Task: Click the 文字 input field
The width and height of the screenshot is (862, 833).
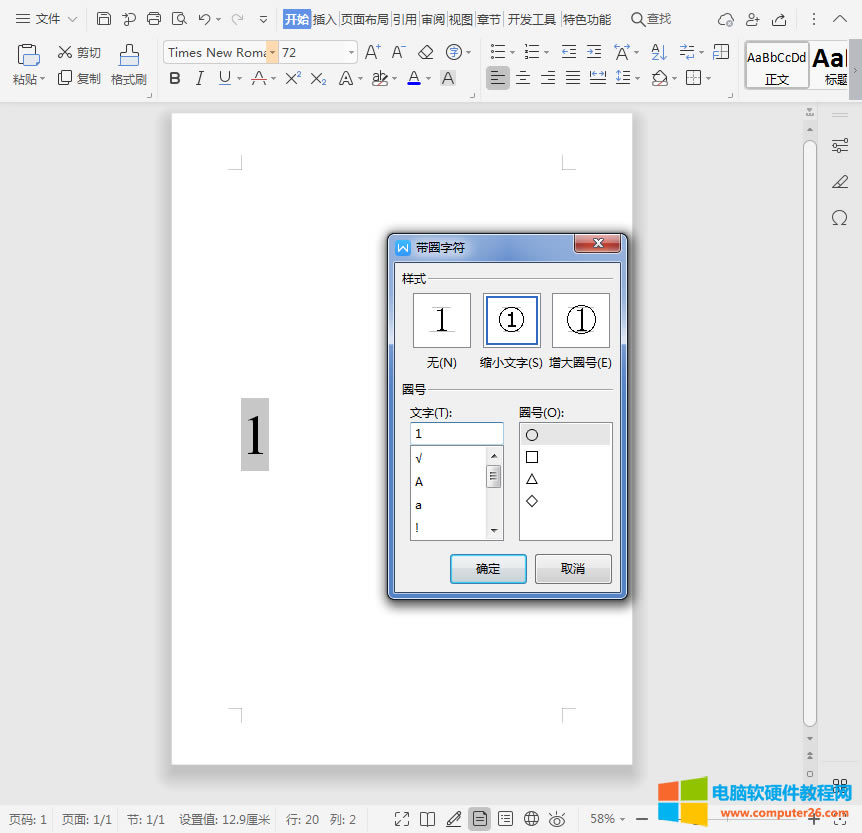Action: (x=456, y=434)
